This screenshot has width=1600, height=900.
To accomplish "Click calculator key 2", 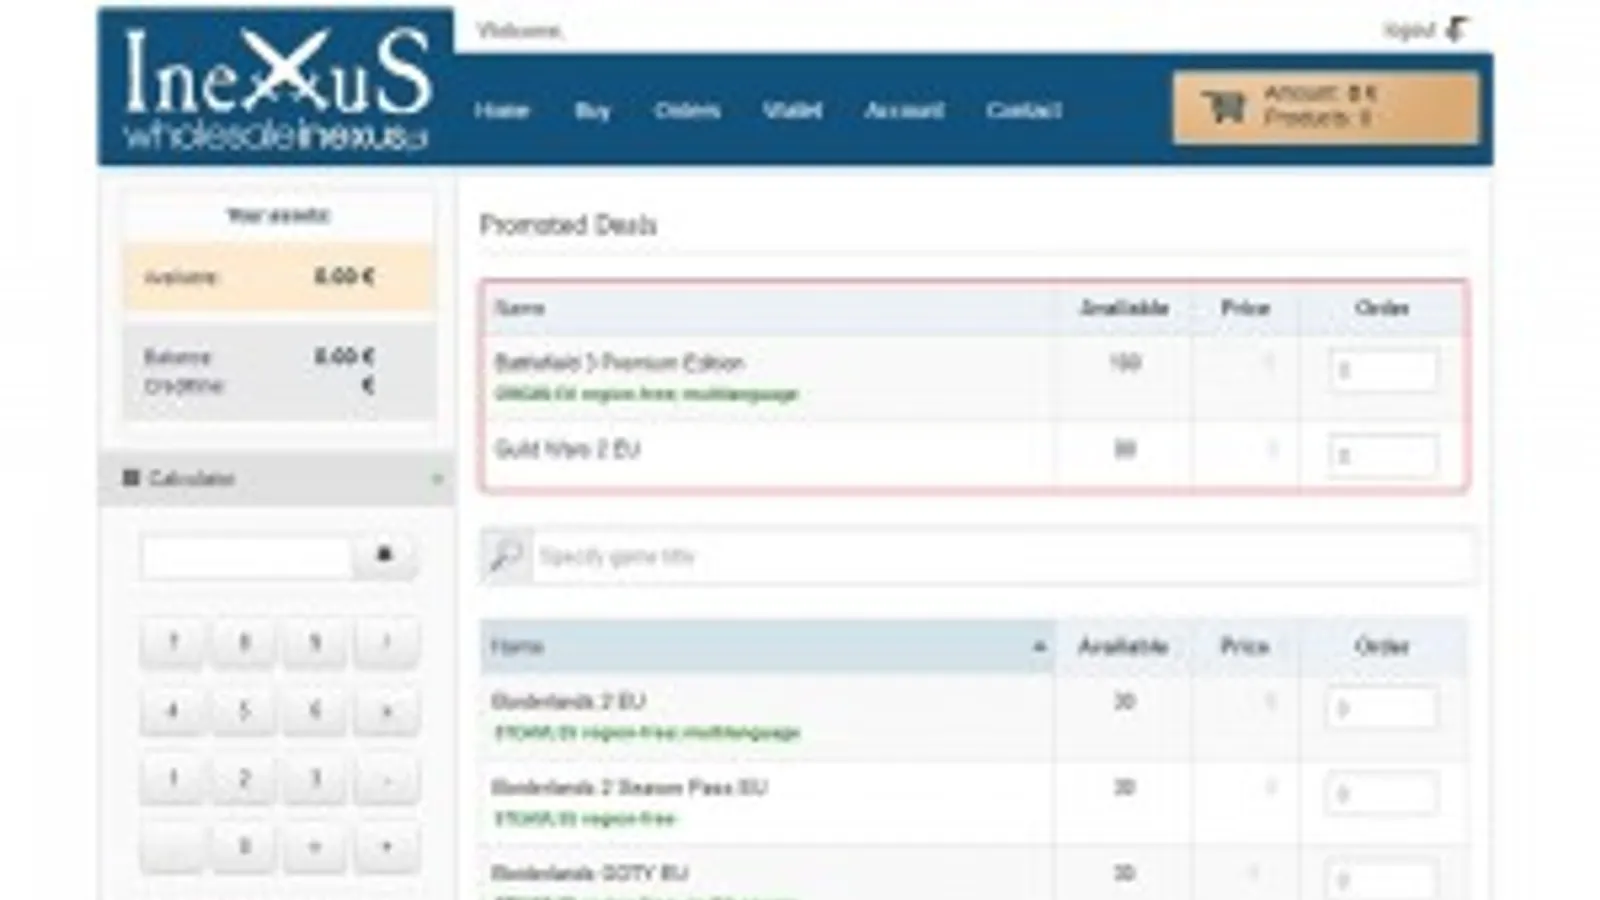I will (x=244, y=778).
